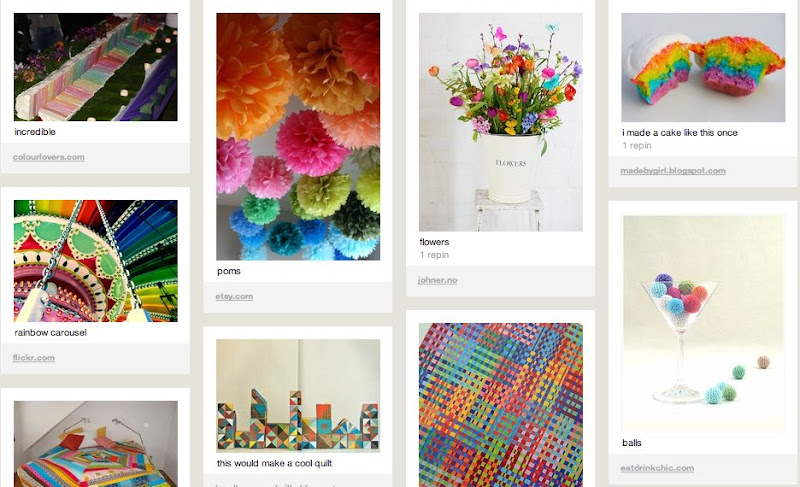Select the 'i made a cake like this once' caption

click(x=680, y=133)
